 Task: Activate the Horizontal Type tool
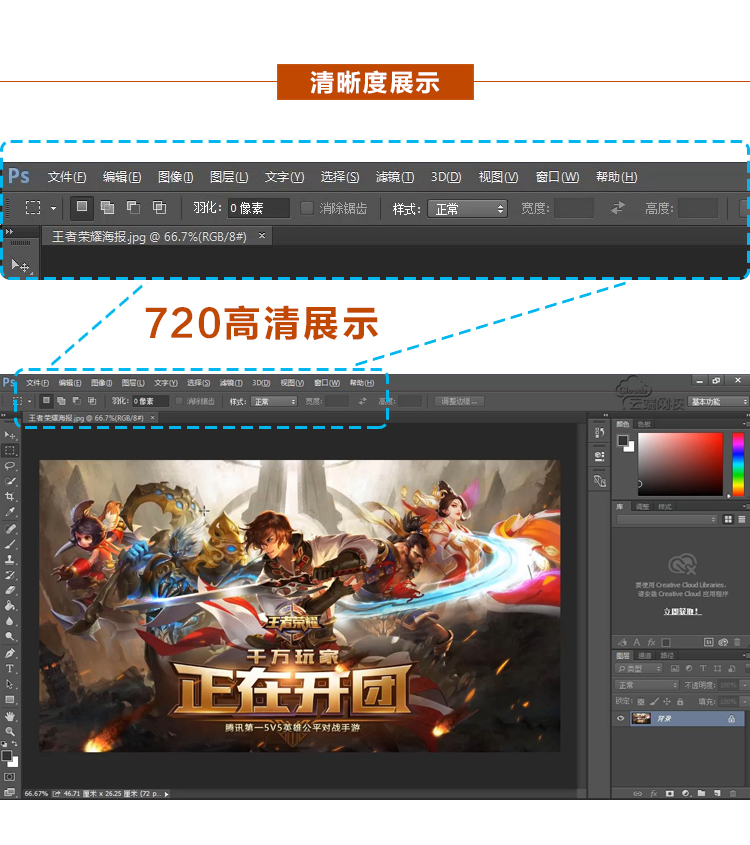click(10, 668)
